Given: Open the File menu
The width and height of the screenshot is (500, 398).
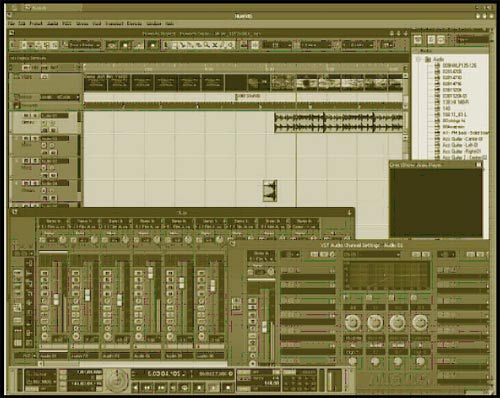Looking at the screenshot, I should tap(12, 24).
